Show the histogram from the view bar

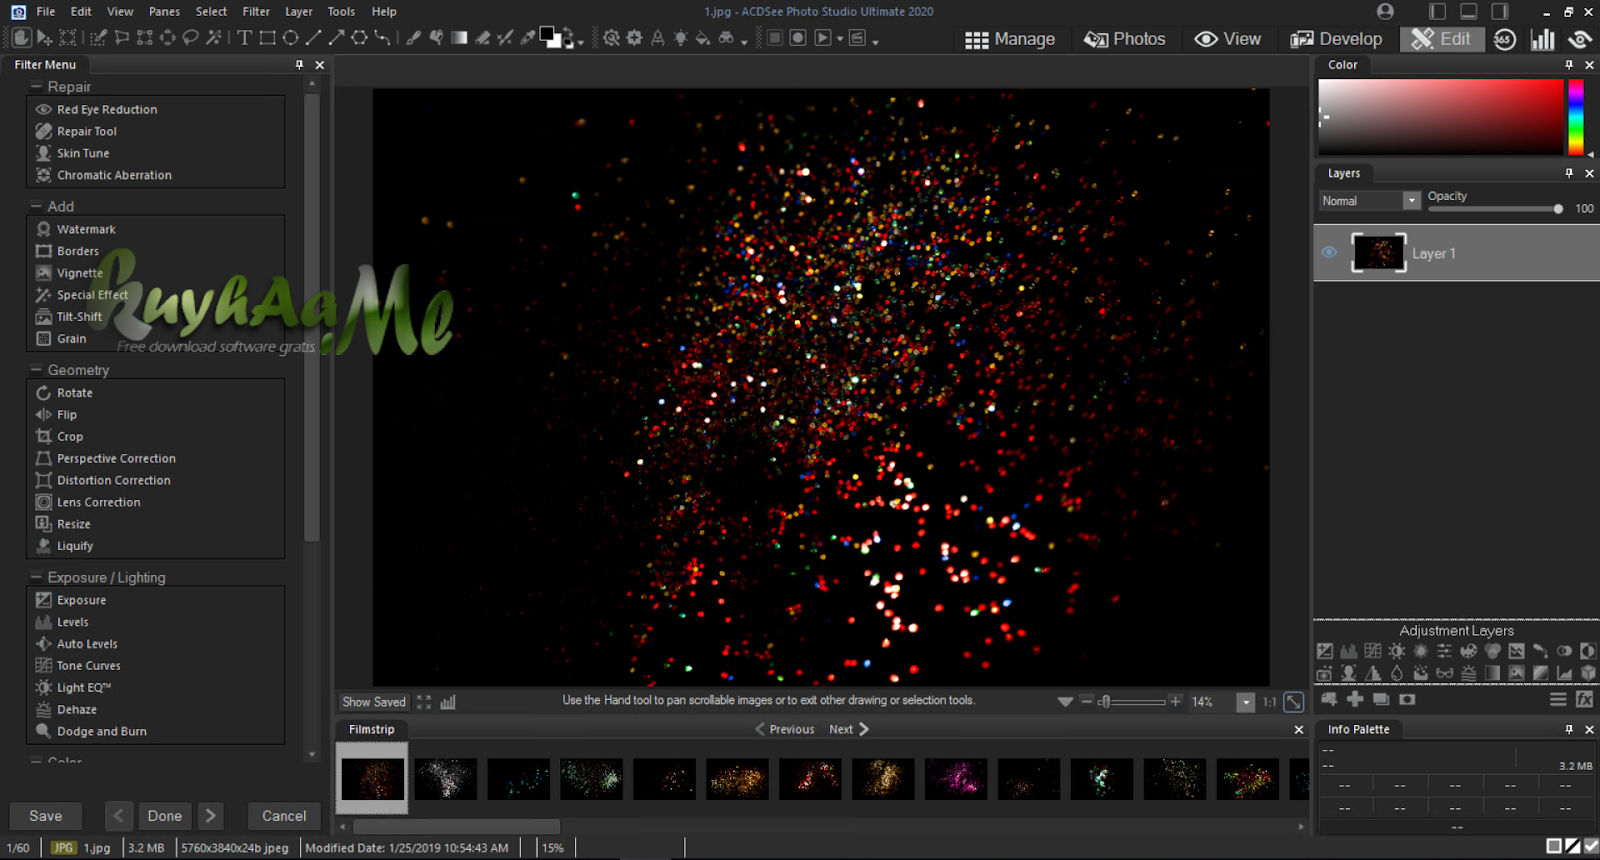(x=448, y=702)
